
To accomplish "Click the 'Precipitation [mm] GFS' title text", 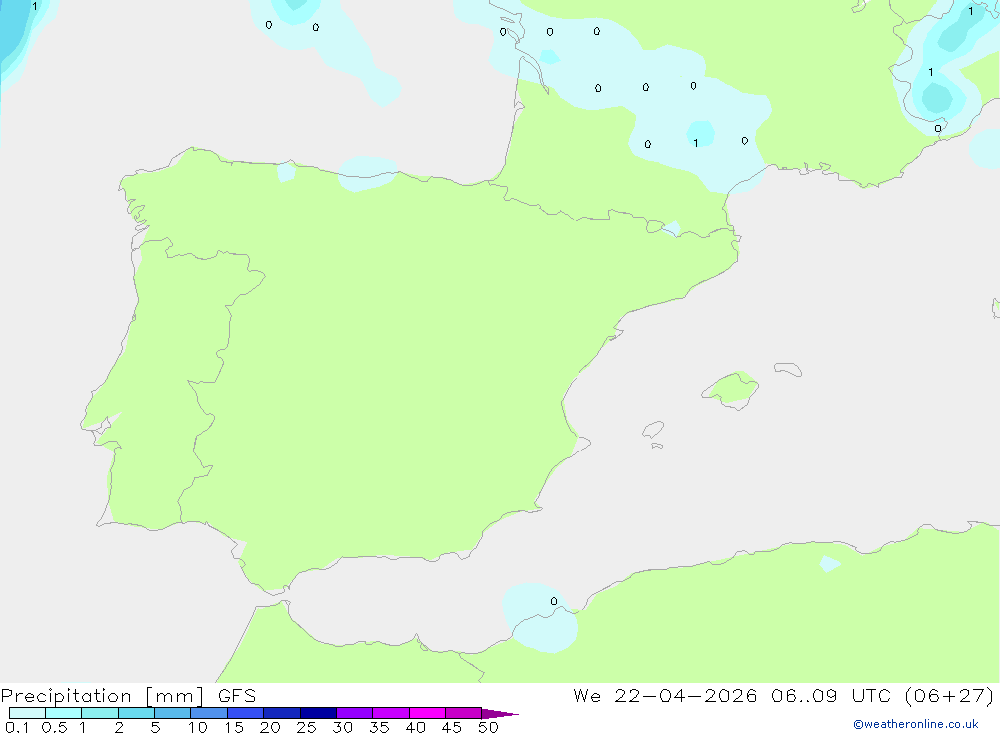I will tap(128, 696).
